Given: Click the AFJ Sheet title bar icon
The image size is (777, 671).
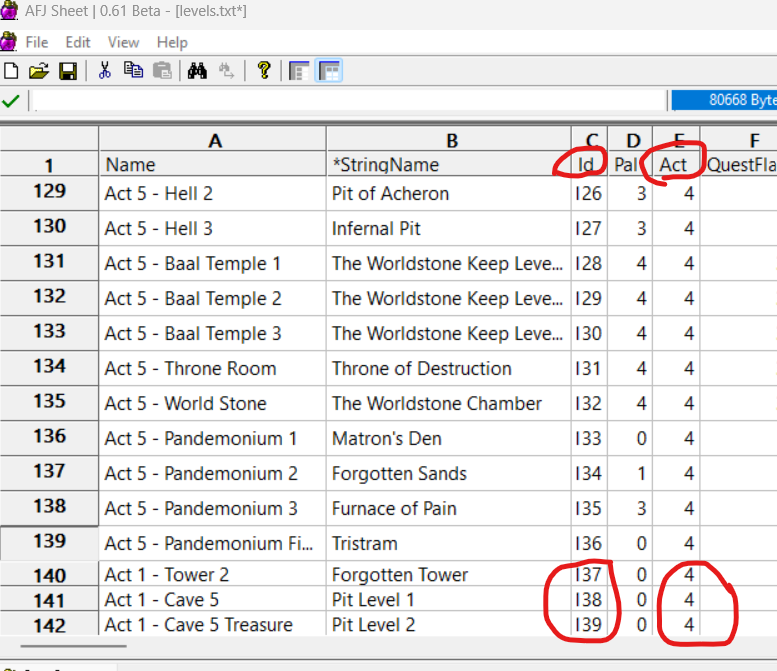Looking at the screenshot, I should [x=9, y=11].
